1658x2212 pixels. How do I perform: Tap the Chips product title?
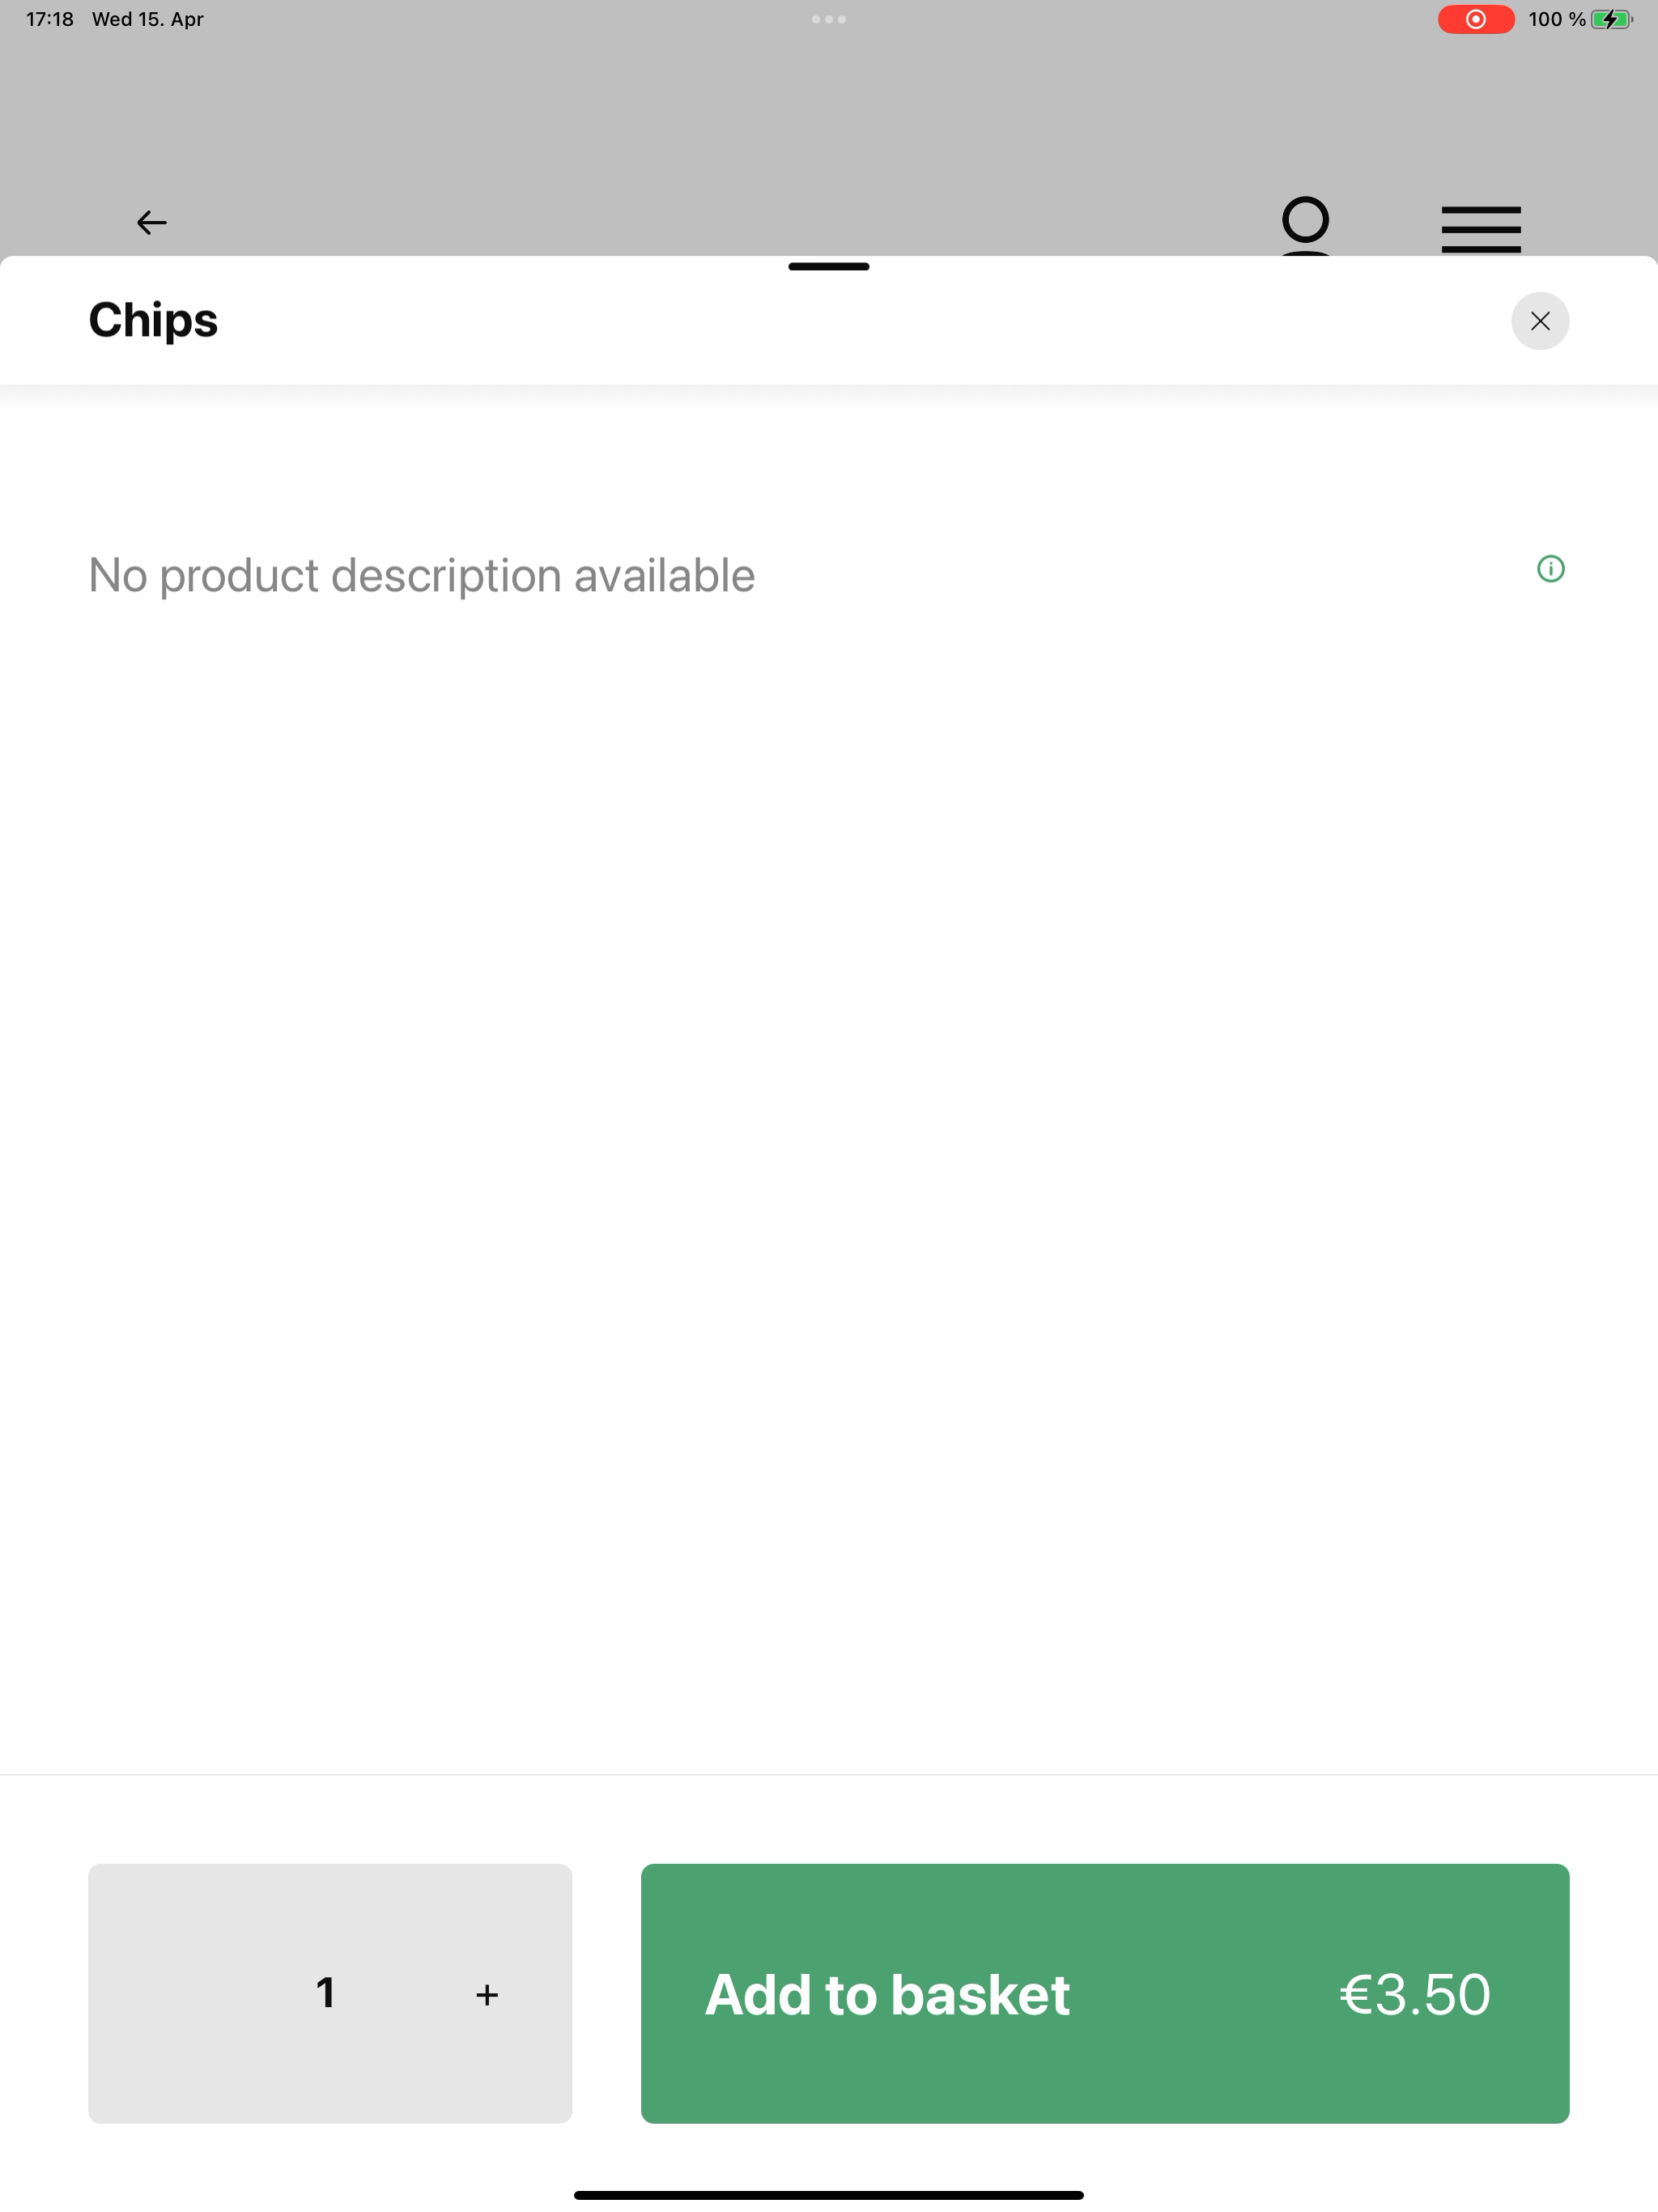click(153, 320)
